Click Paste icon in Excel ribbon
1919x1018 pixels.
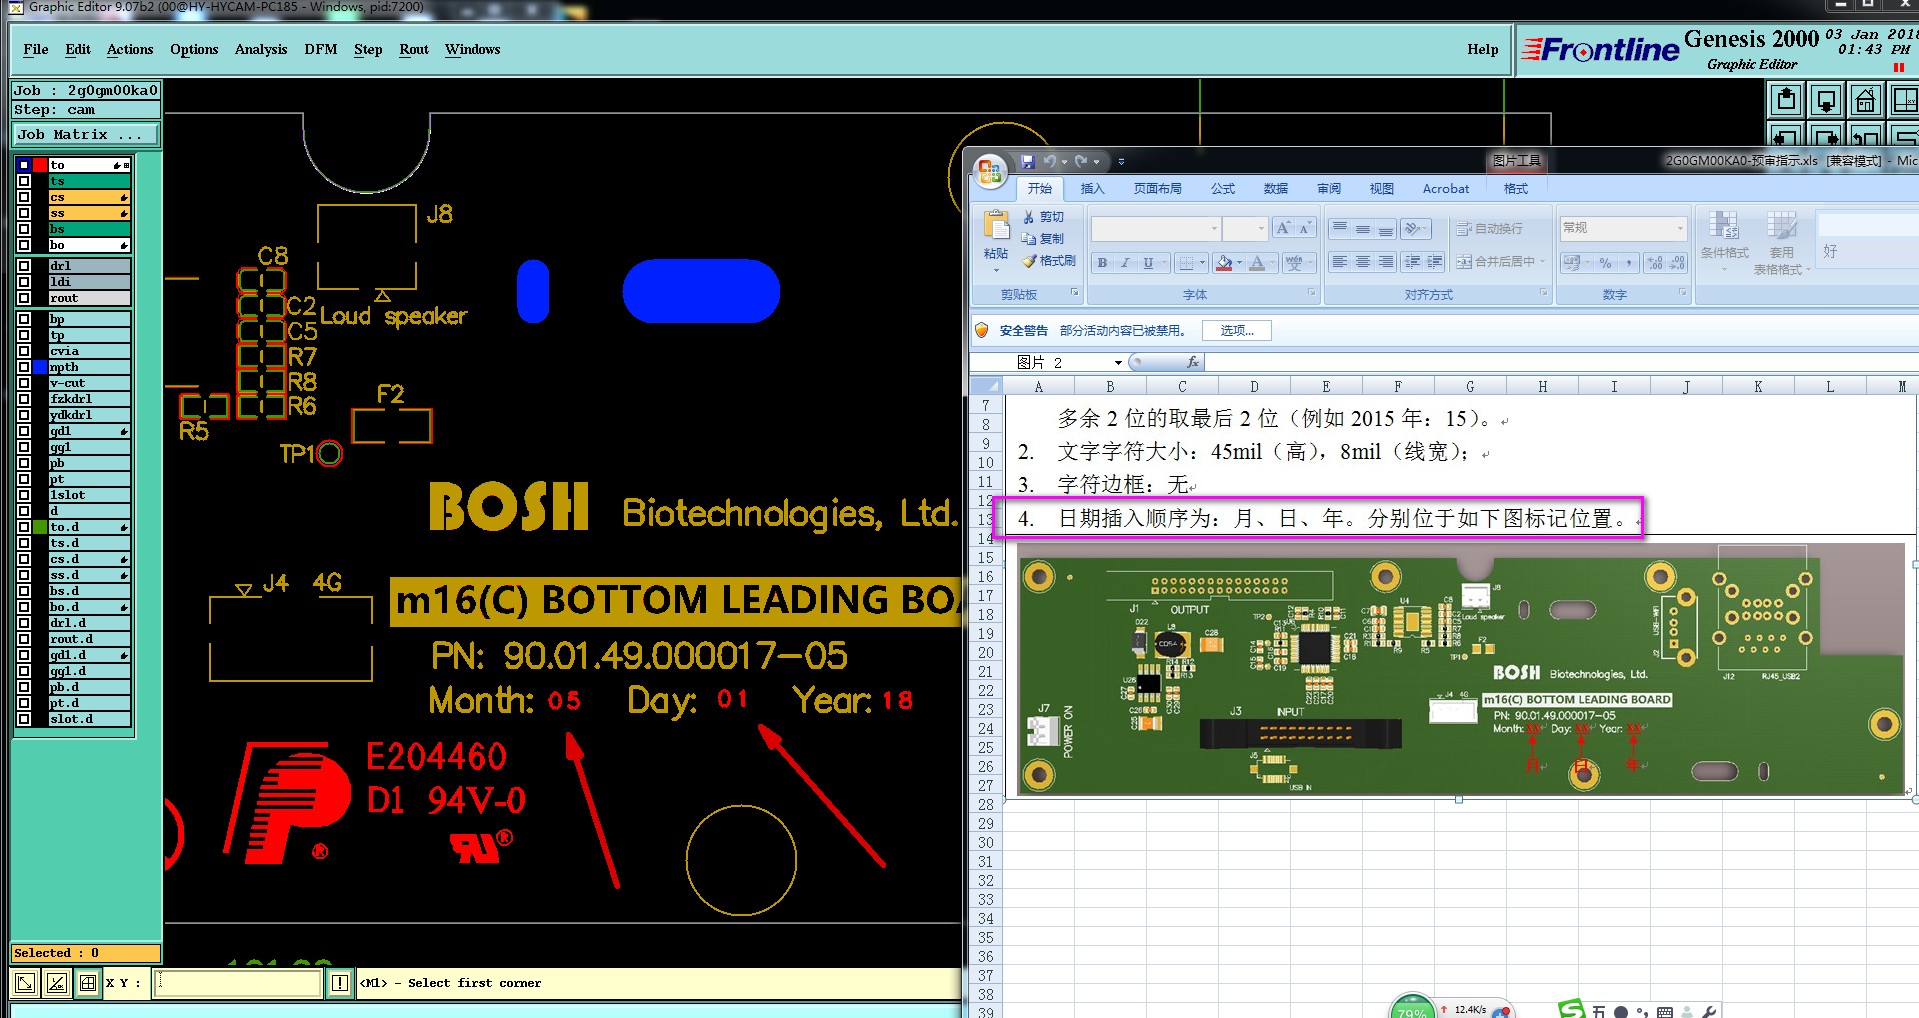(996, 226)
